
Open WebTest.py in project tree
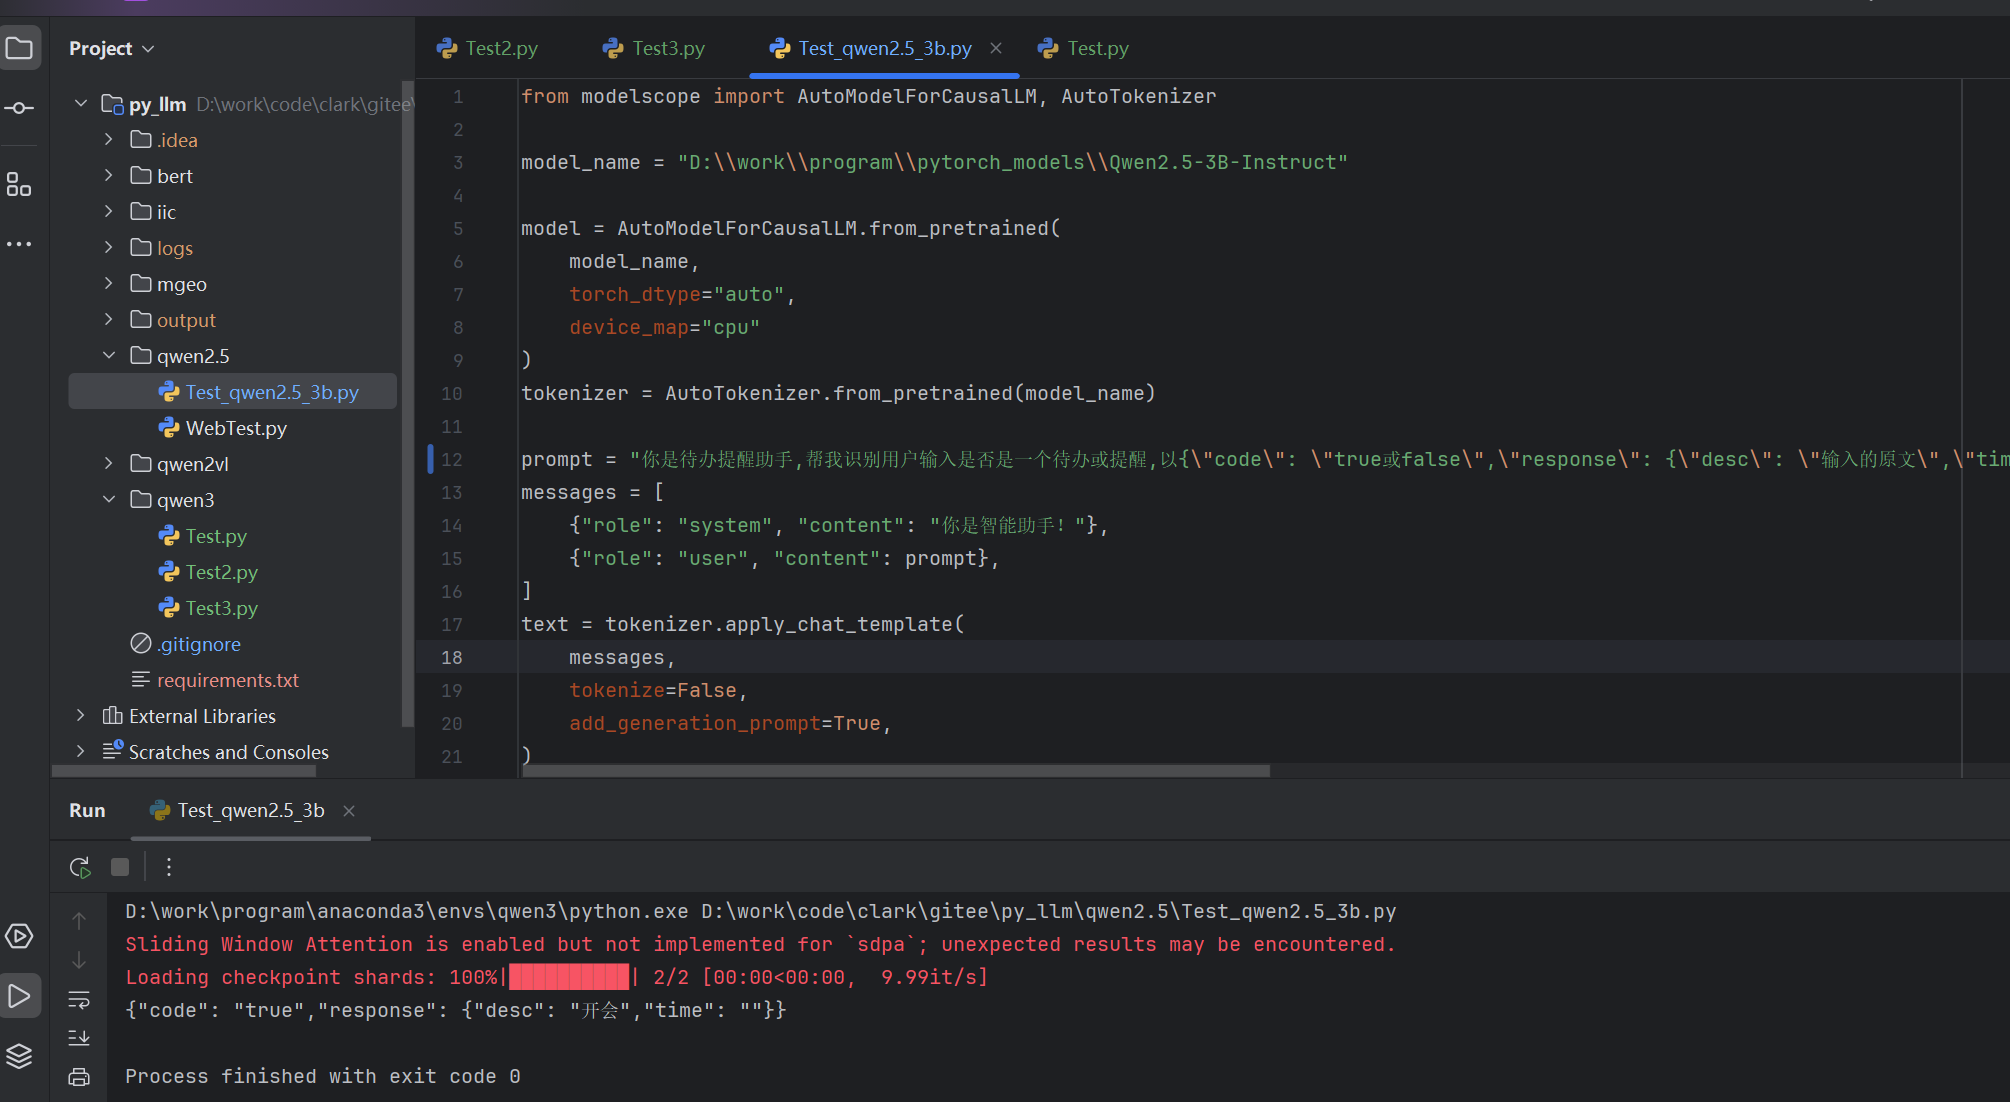(x=236, y=428)
